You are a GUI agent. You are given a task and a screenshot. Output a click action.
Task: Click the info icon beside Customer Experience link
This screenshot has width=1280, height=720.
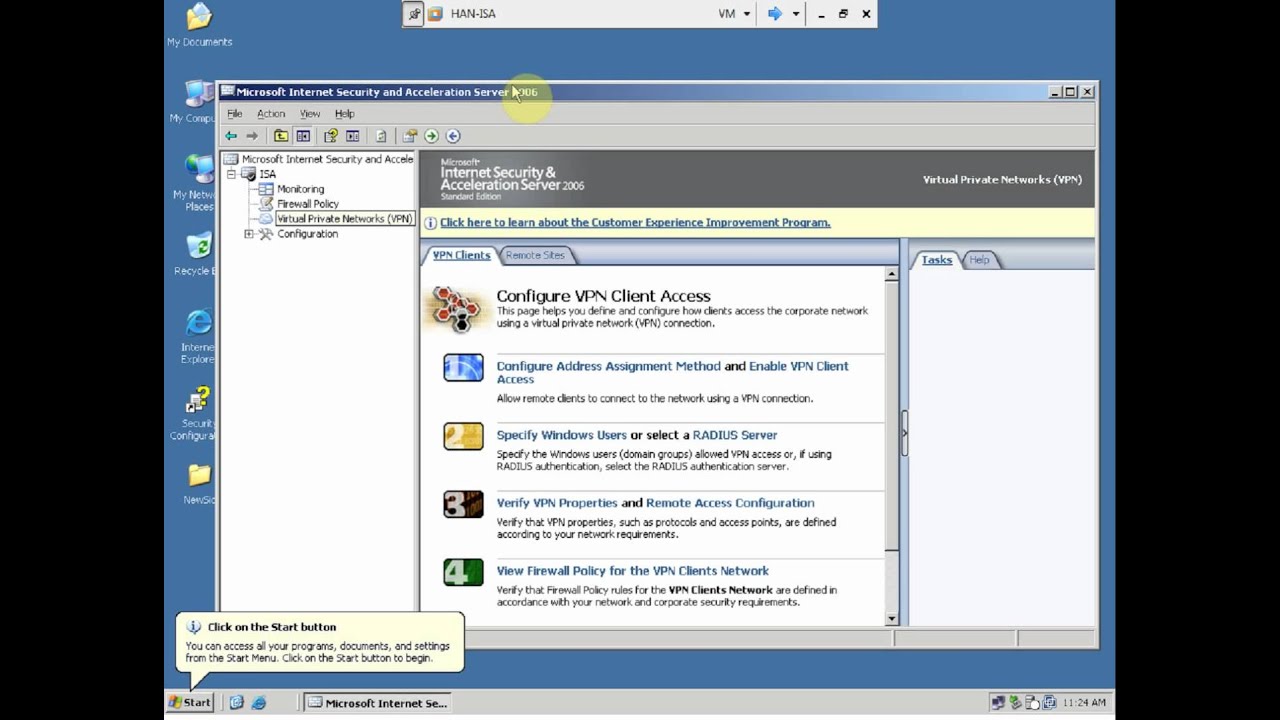pyautogui.click(x=430, y=223)
